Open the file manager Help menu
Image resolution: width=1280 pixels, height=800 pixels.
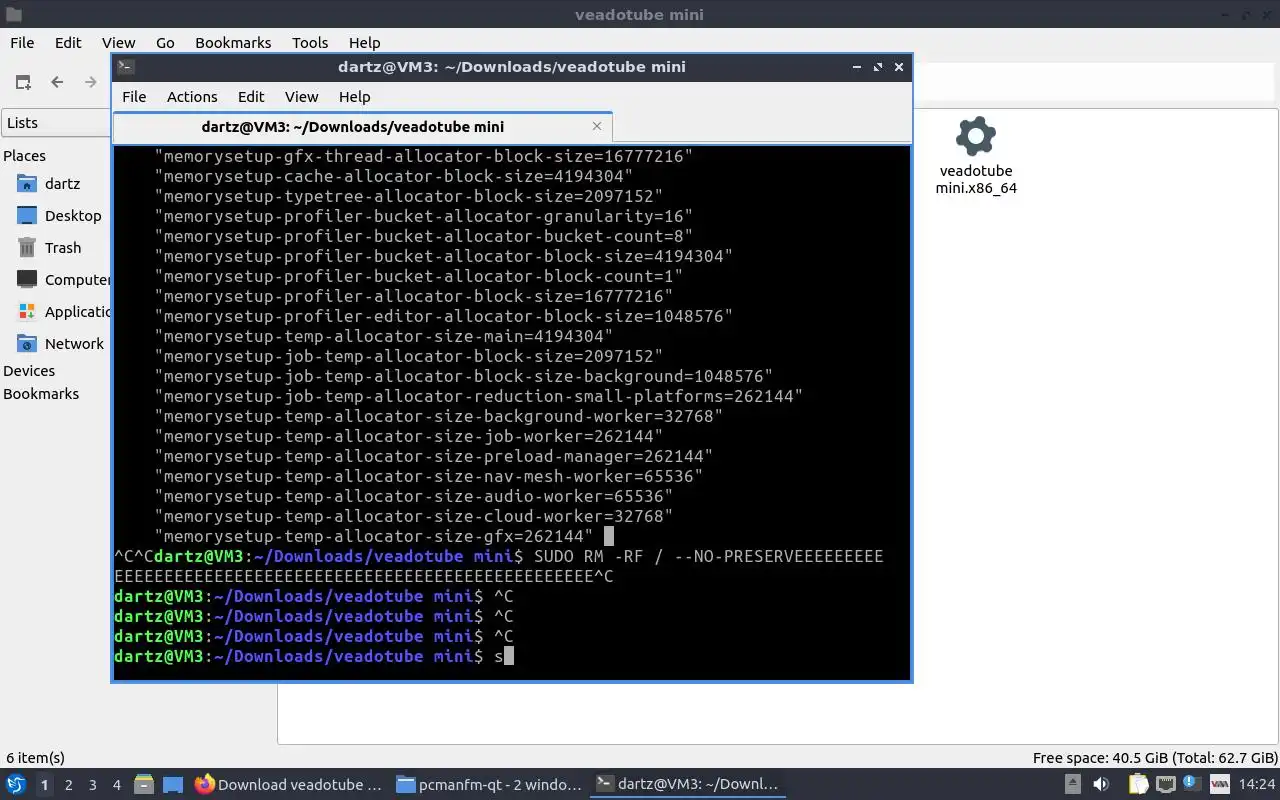tap(365, 43)
